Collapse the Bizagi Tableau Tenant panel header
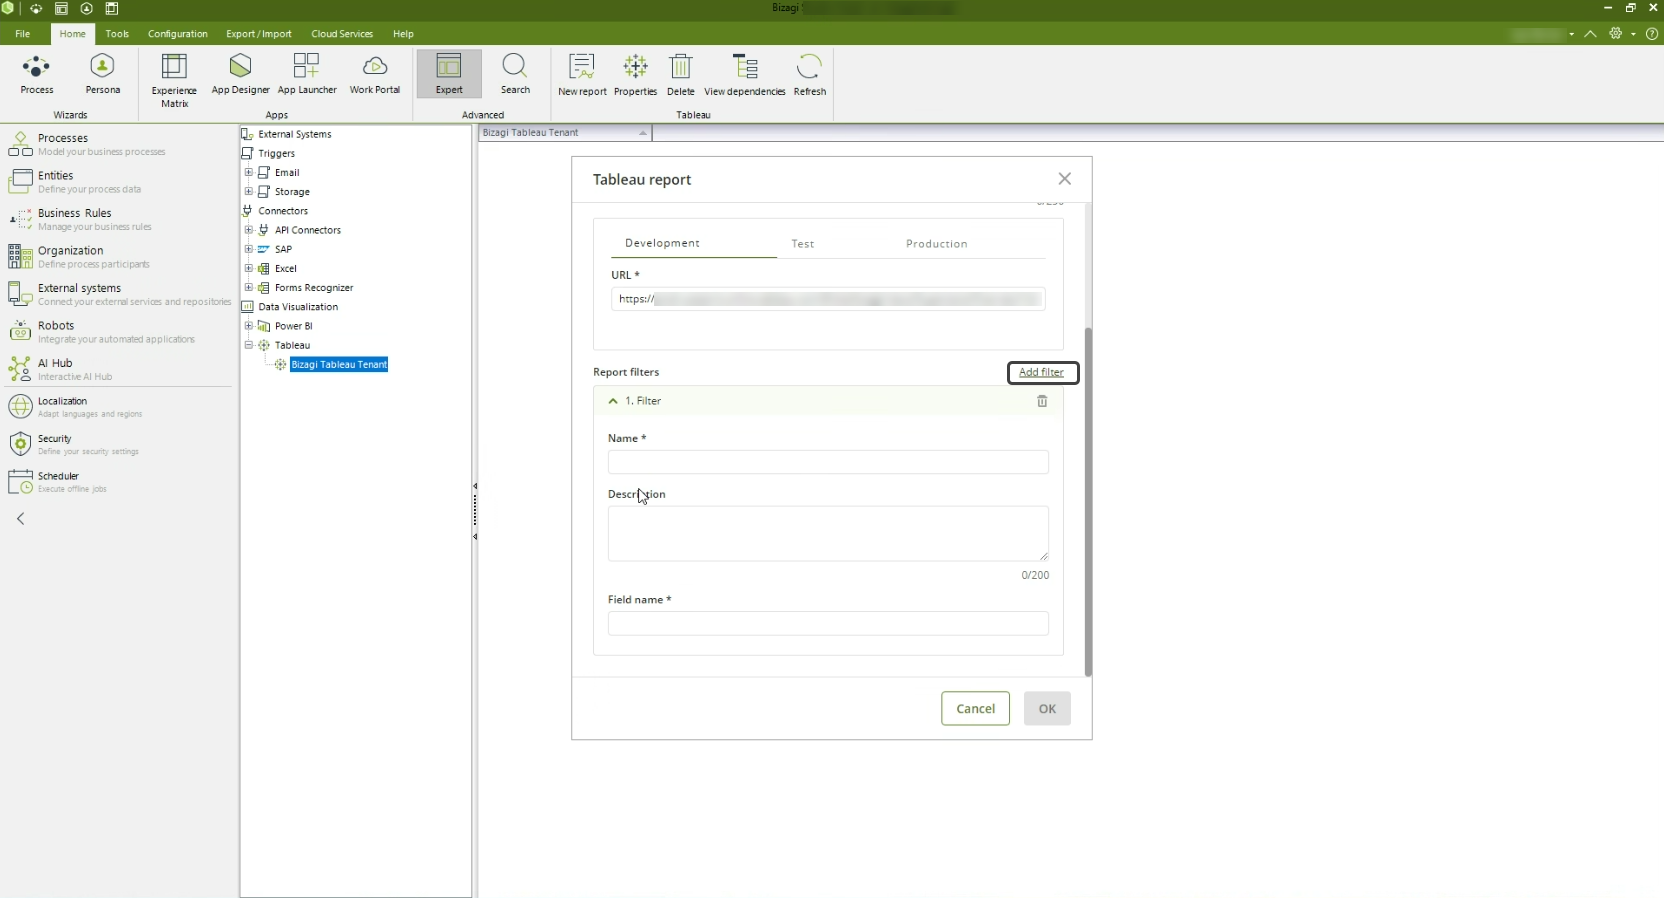Image resolution: width=1664 pixels, height=898 pixels. tap(643, 133)
